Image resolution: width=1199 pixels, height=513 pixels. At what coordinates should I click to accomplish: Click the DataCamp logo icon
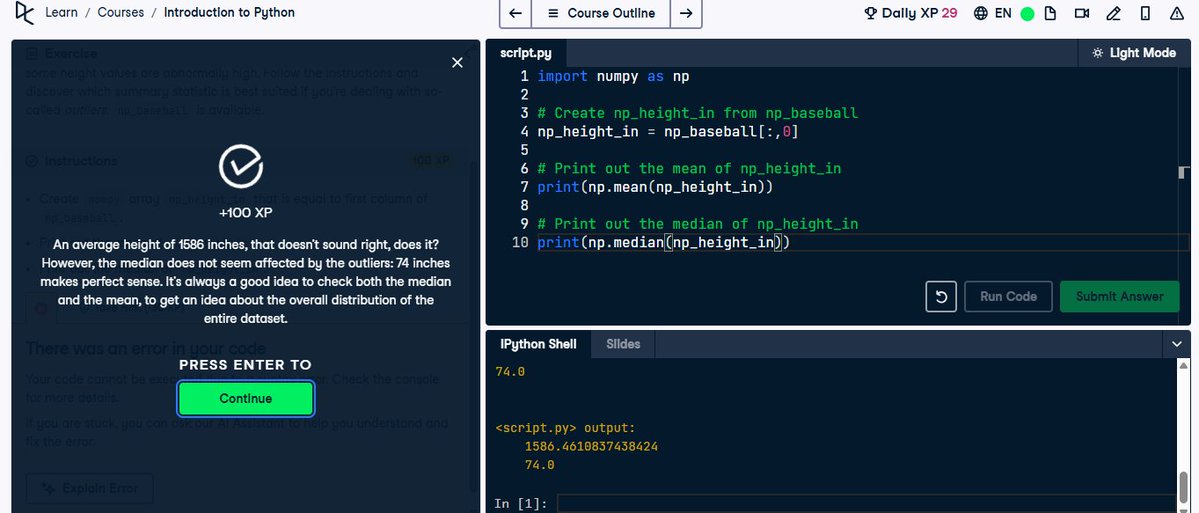[x=25, y=13]
